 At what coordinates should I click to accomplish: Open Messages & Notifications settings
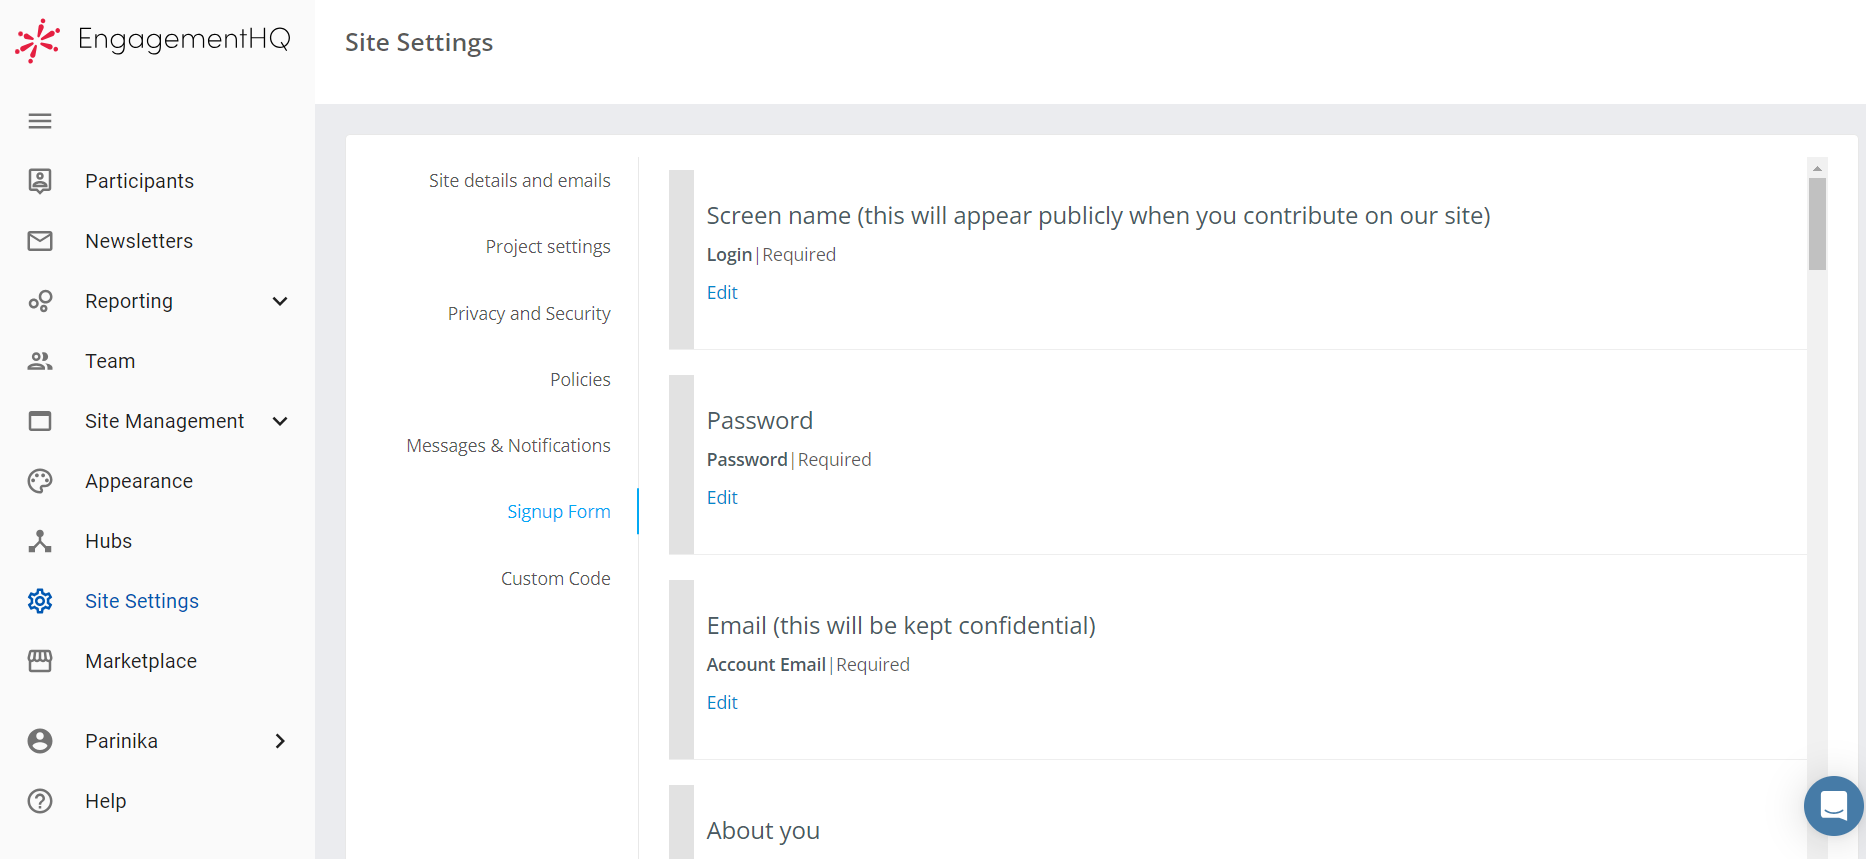coord(508,446)
